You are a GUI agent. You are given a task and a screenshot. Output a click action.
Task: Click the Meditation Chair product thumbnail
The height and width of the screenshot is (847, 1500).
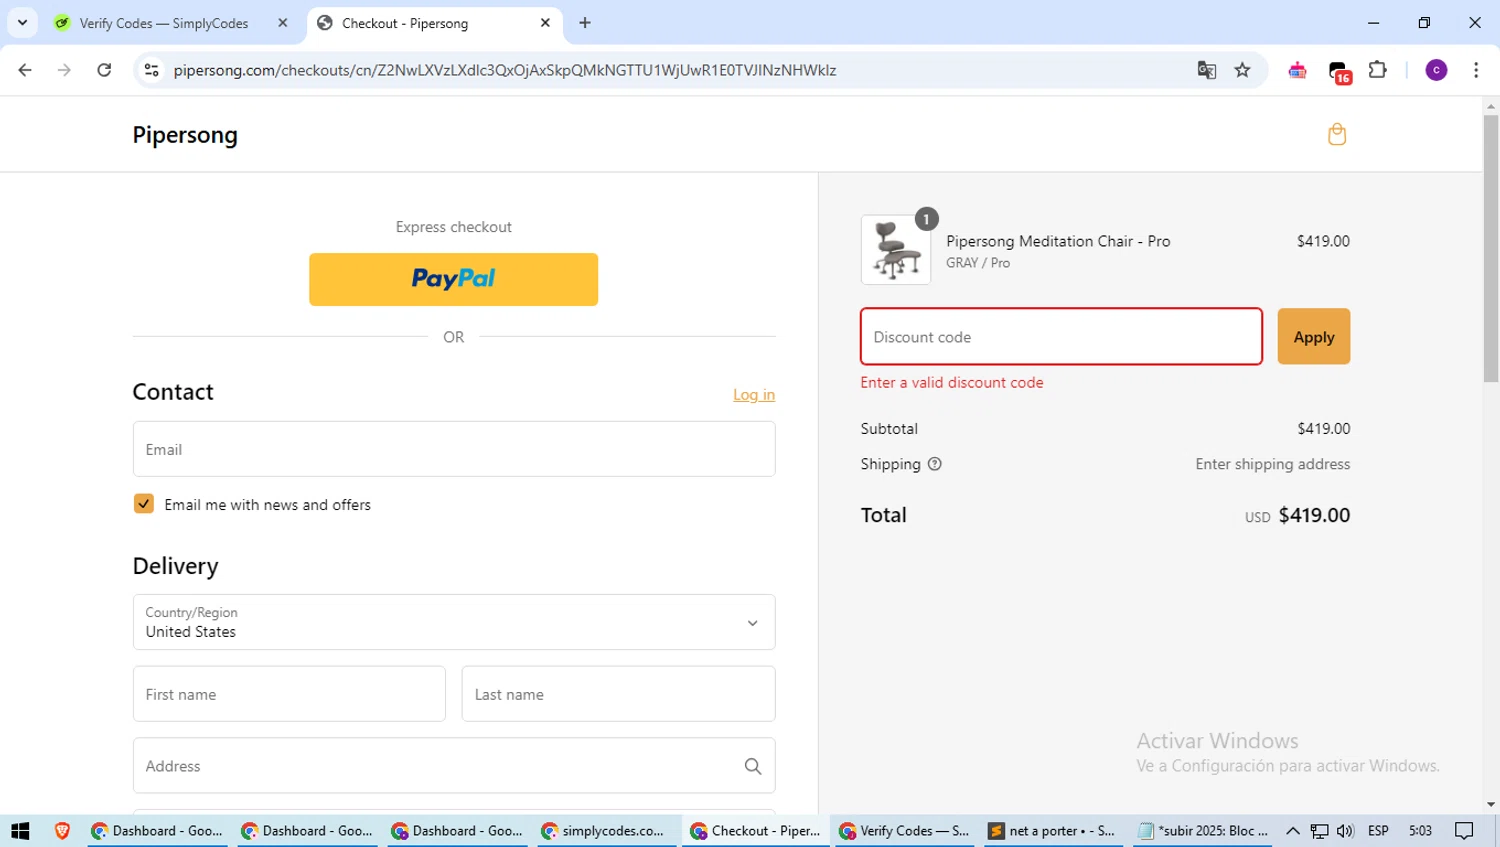click(x=896, y=250)
